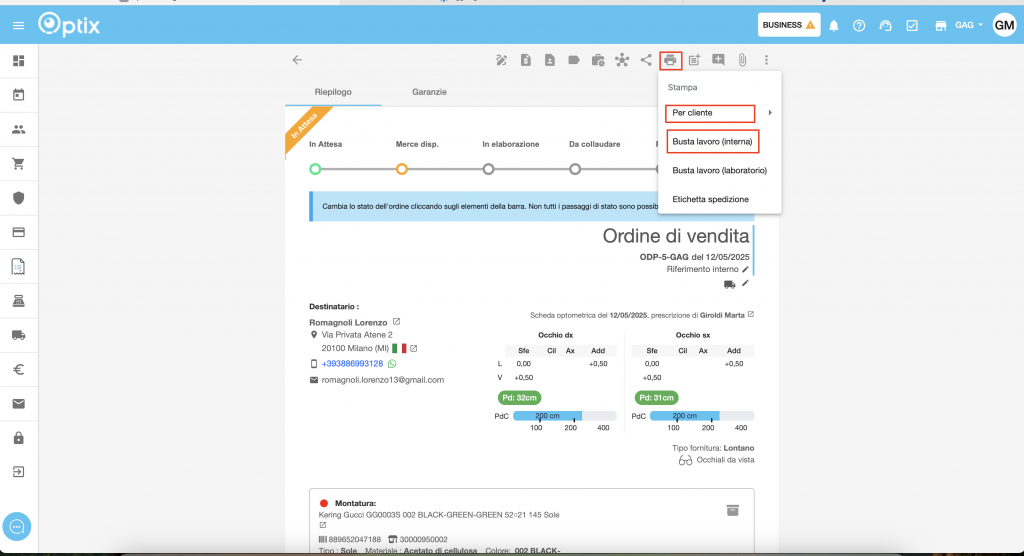The height and width of the screenshot is (556, 1024).
Task: Open the notifications bell
Action: (x=833, y=25)
